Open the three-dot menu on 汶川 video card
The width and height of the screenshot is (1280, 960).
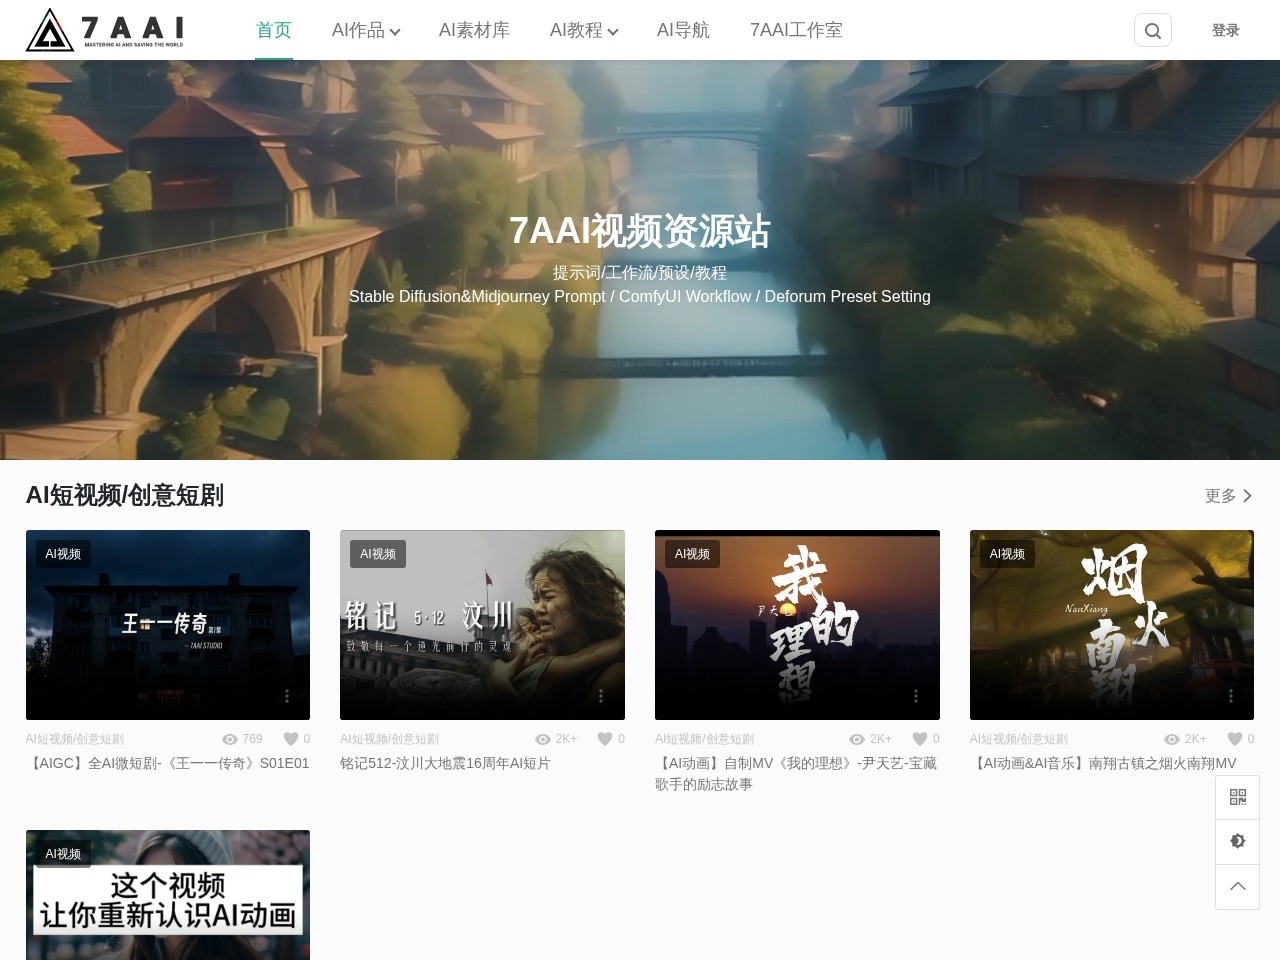coord(601,695)
